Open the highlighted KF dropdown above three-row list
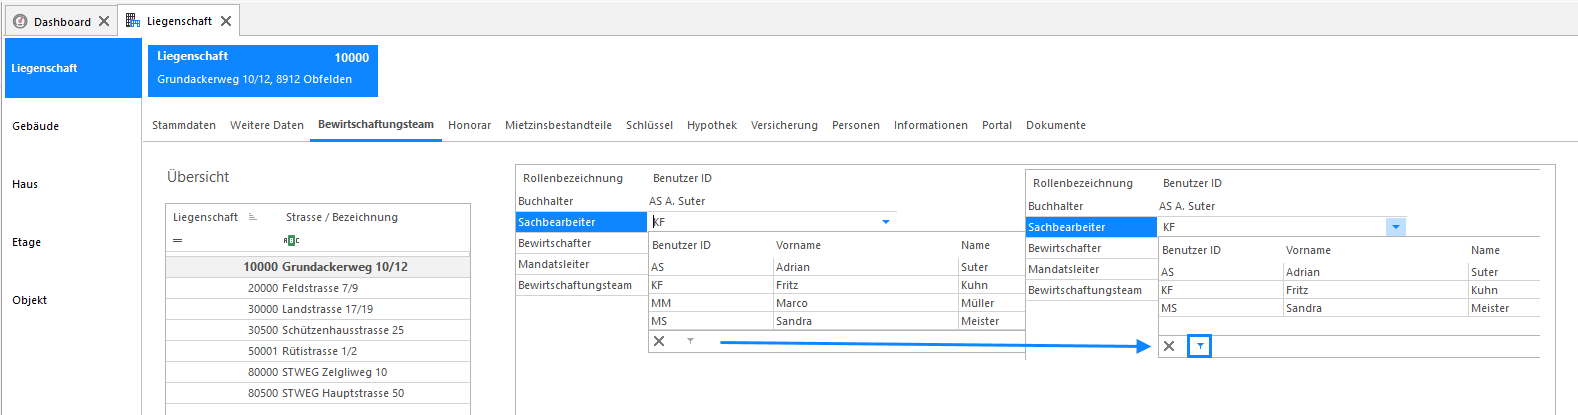Viewport: 1578px width, 415px height. click(x=1396, y=227)
